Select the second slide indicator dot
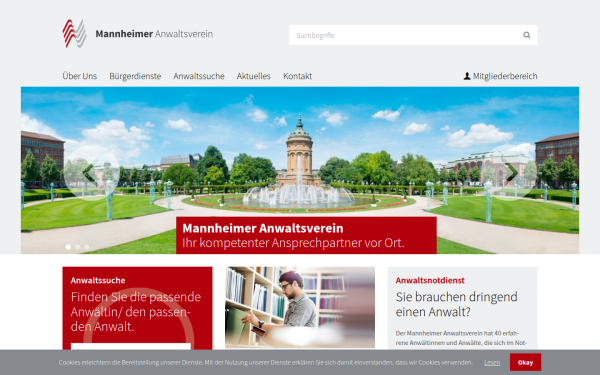This screenshot has height=375, width=600. click(78, 247)
